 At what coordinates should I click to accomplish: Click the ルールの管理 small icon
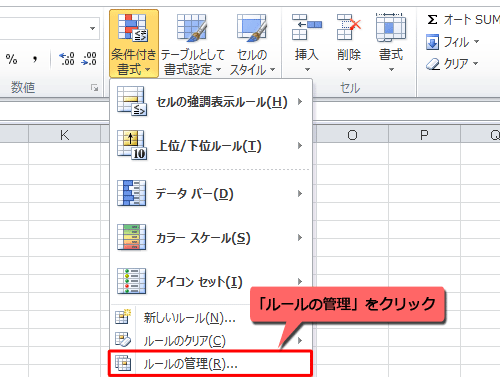(x=123, y=363)
